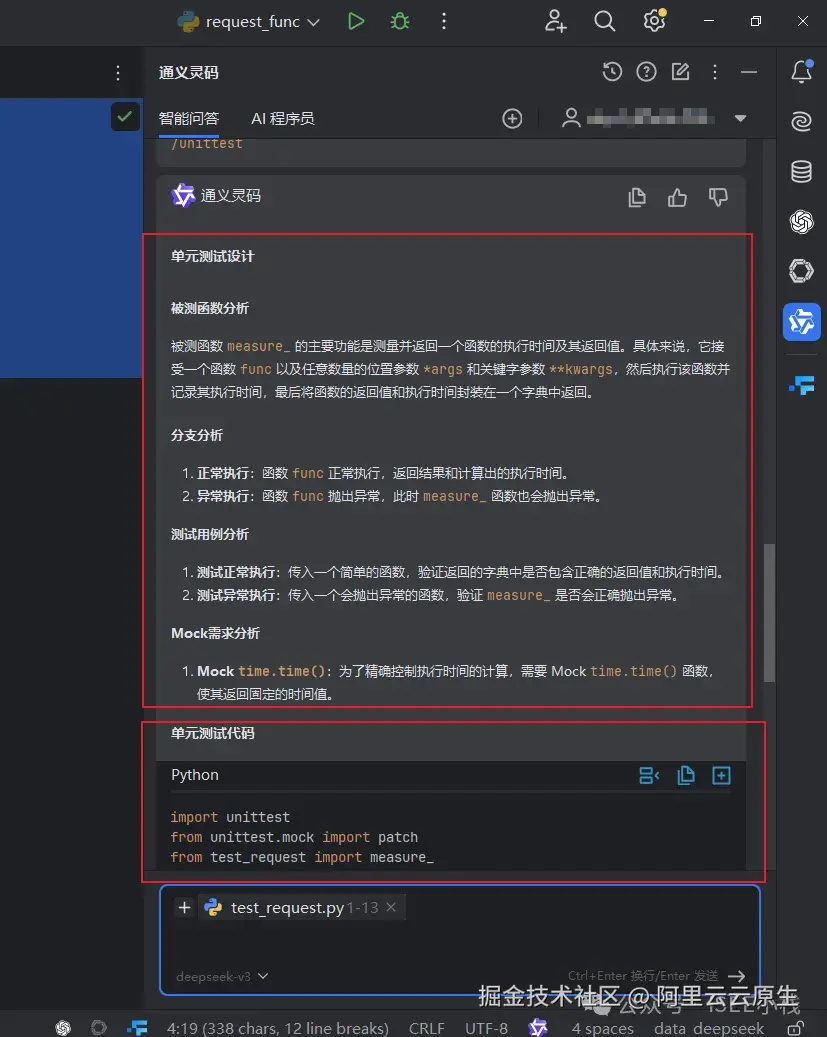Screen dimensions: 827x1037
Task: Select the 智能问答 tab
Action: (x=189, y=117)
